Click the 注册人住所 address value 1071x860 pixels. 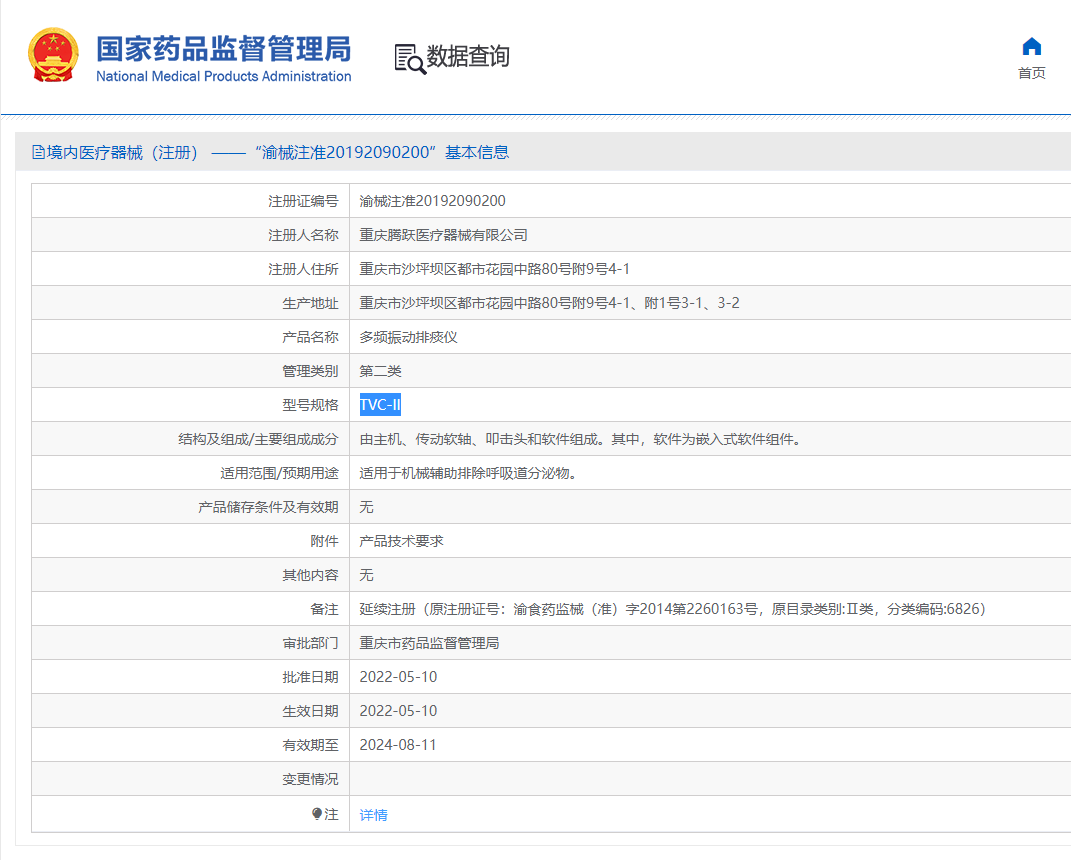point(495,269)
